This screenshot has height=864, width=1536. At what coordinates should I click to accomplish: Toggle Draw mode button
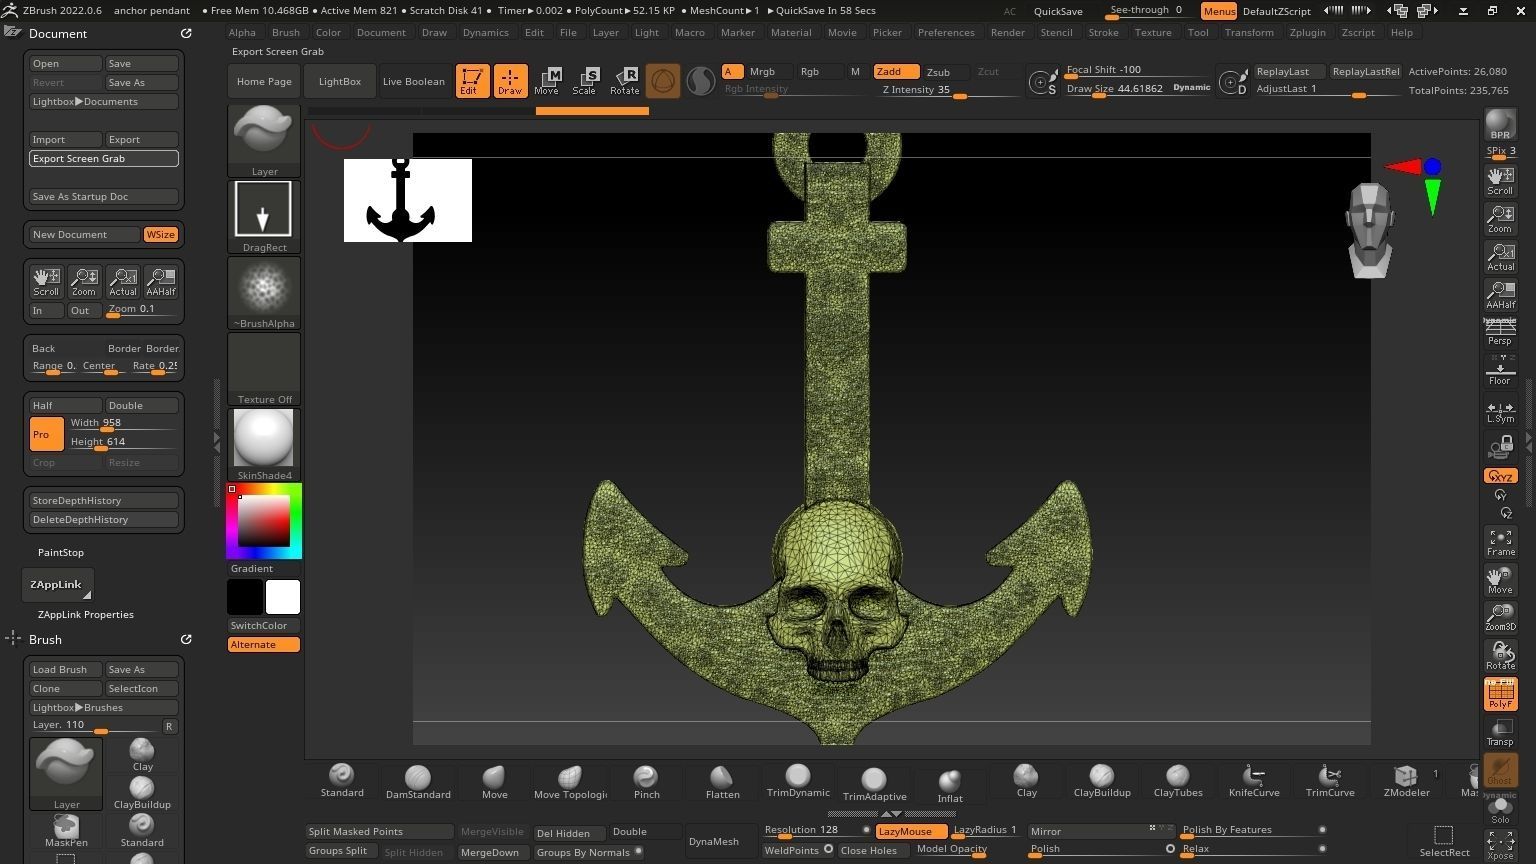510,81
